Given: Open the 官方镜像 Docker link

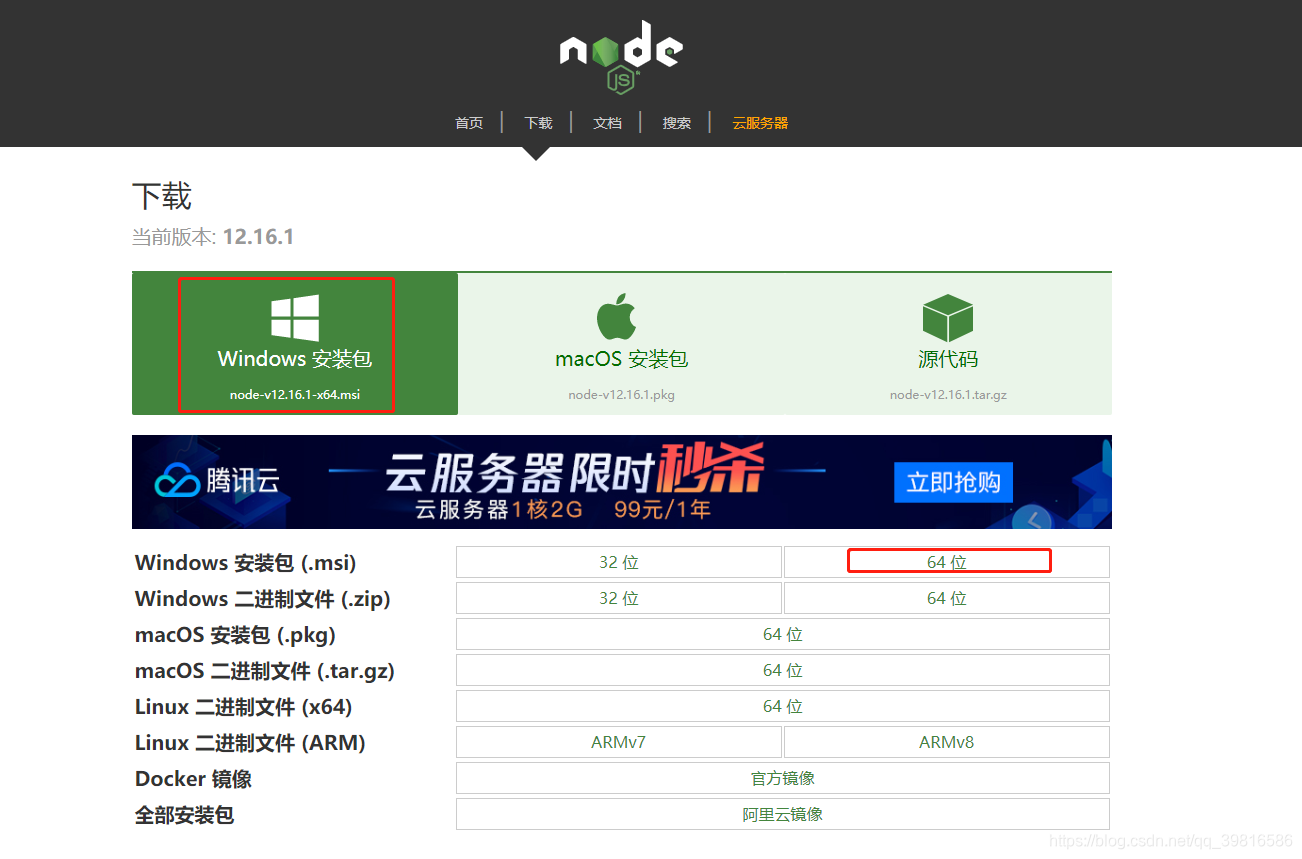Looking at the screenshot, I should [783, 778].
